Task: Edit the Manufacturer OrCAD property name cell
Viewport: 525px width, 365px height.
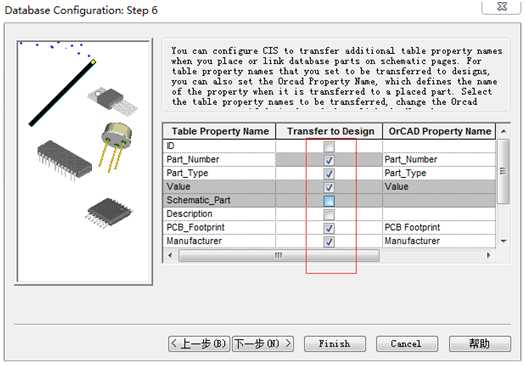Action: [439, 241]
